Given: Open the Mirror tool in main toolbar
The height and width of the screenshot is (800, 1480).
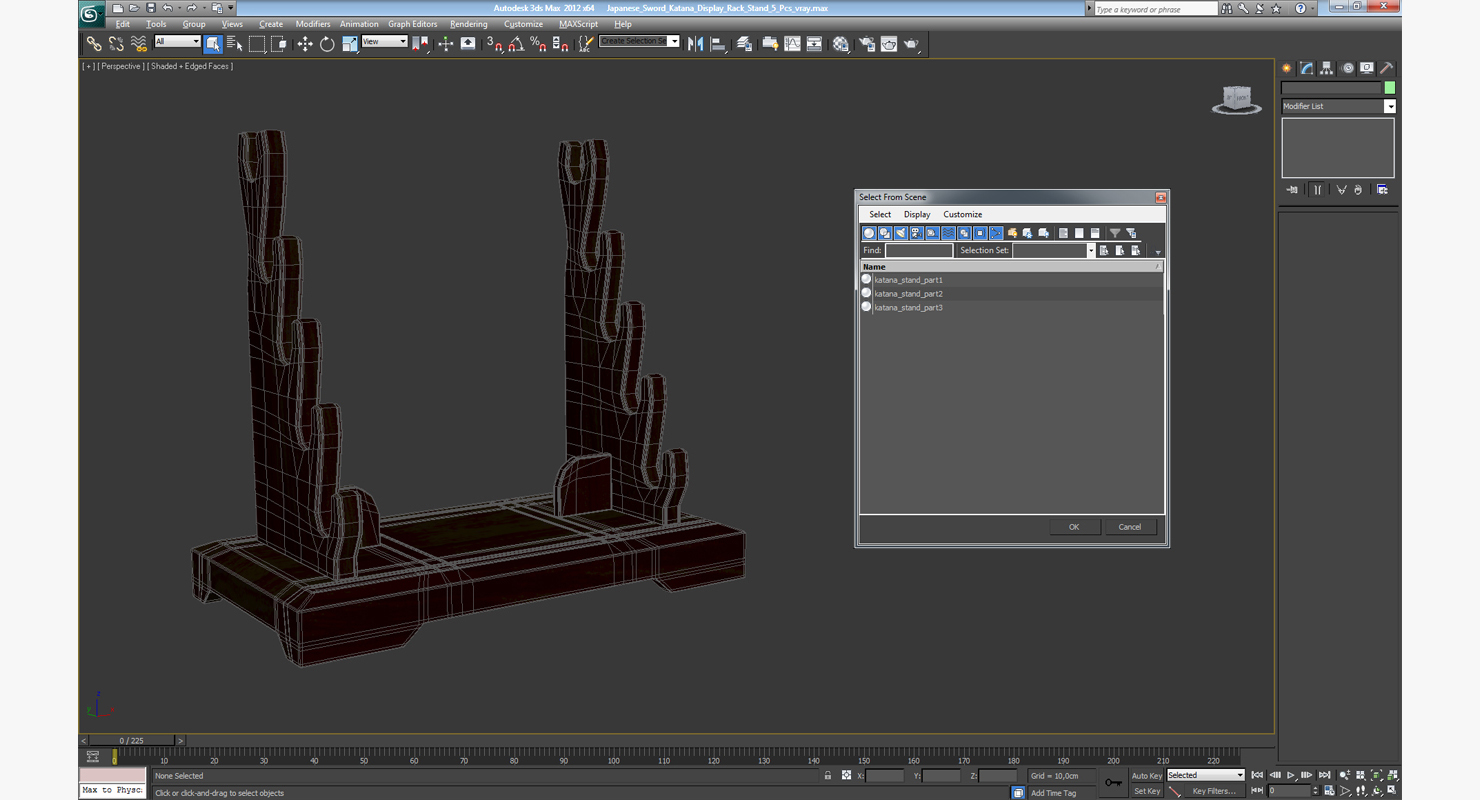Looking at the screenshot, I should pyautogui.click(x=695, y=44).
